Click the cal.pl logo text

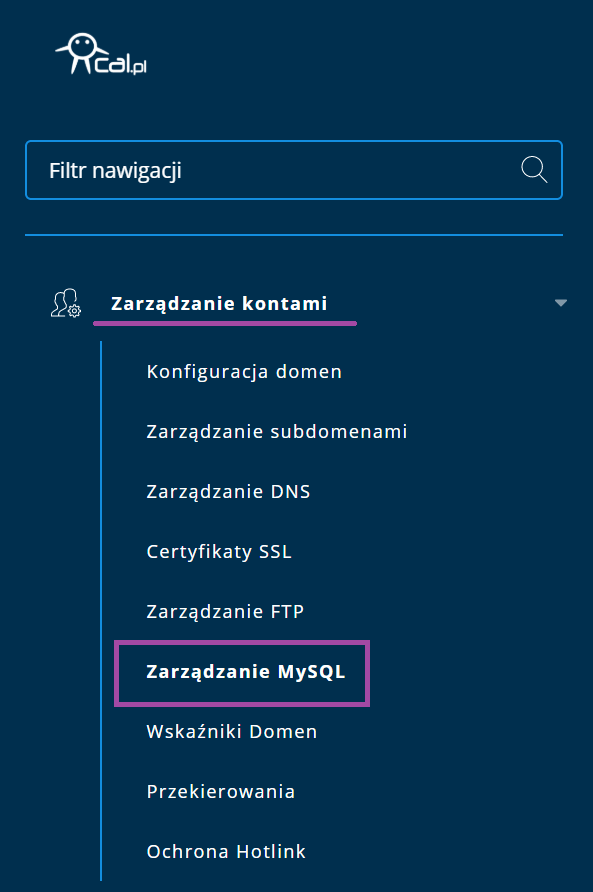click(x=121, y=63)
